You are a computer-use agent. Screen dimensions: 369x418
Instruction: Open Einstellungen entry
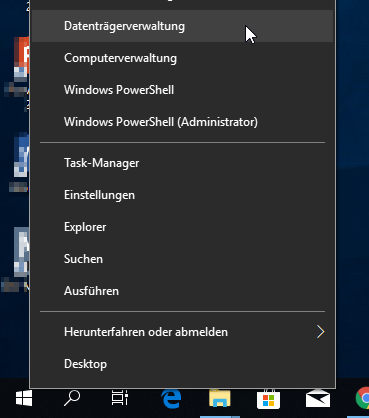pos(182,195)
